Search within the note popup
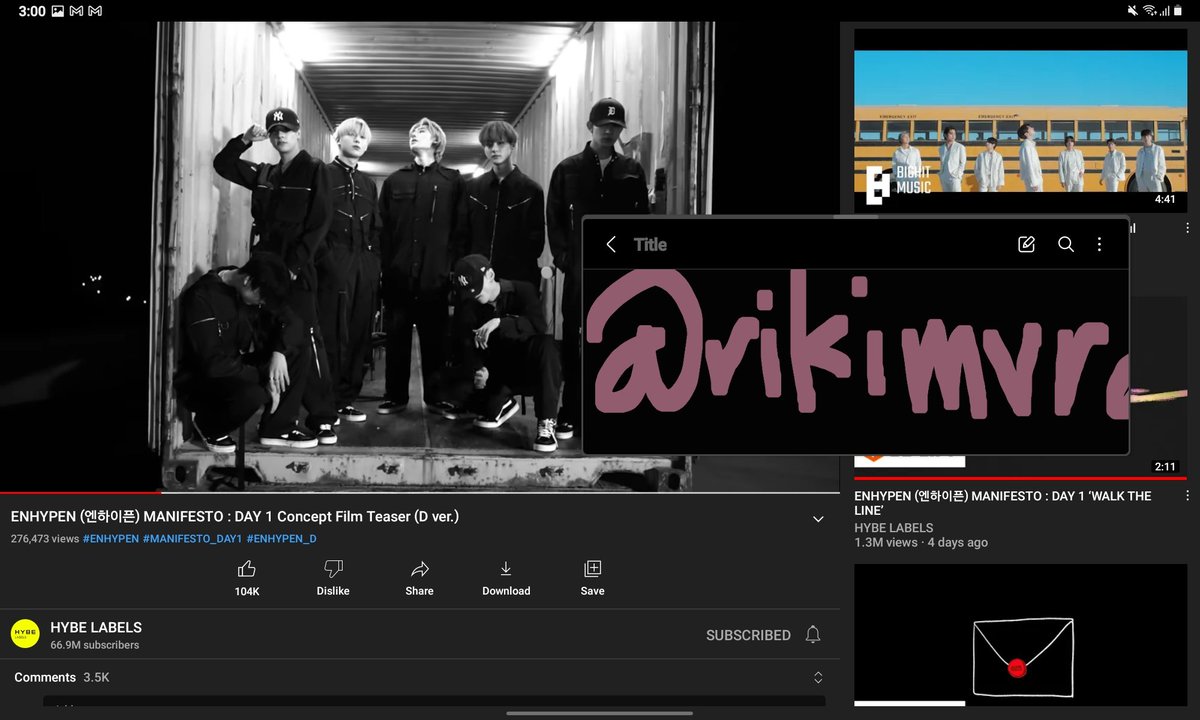The height and width of the screenshot is (720, 1200). pyautogui.click(x=1066, y=244)
